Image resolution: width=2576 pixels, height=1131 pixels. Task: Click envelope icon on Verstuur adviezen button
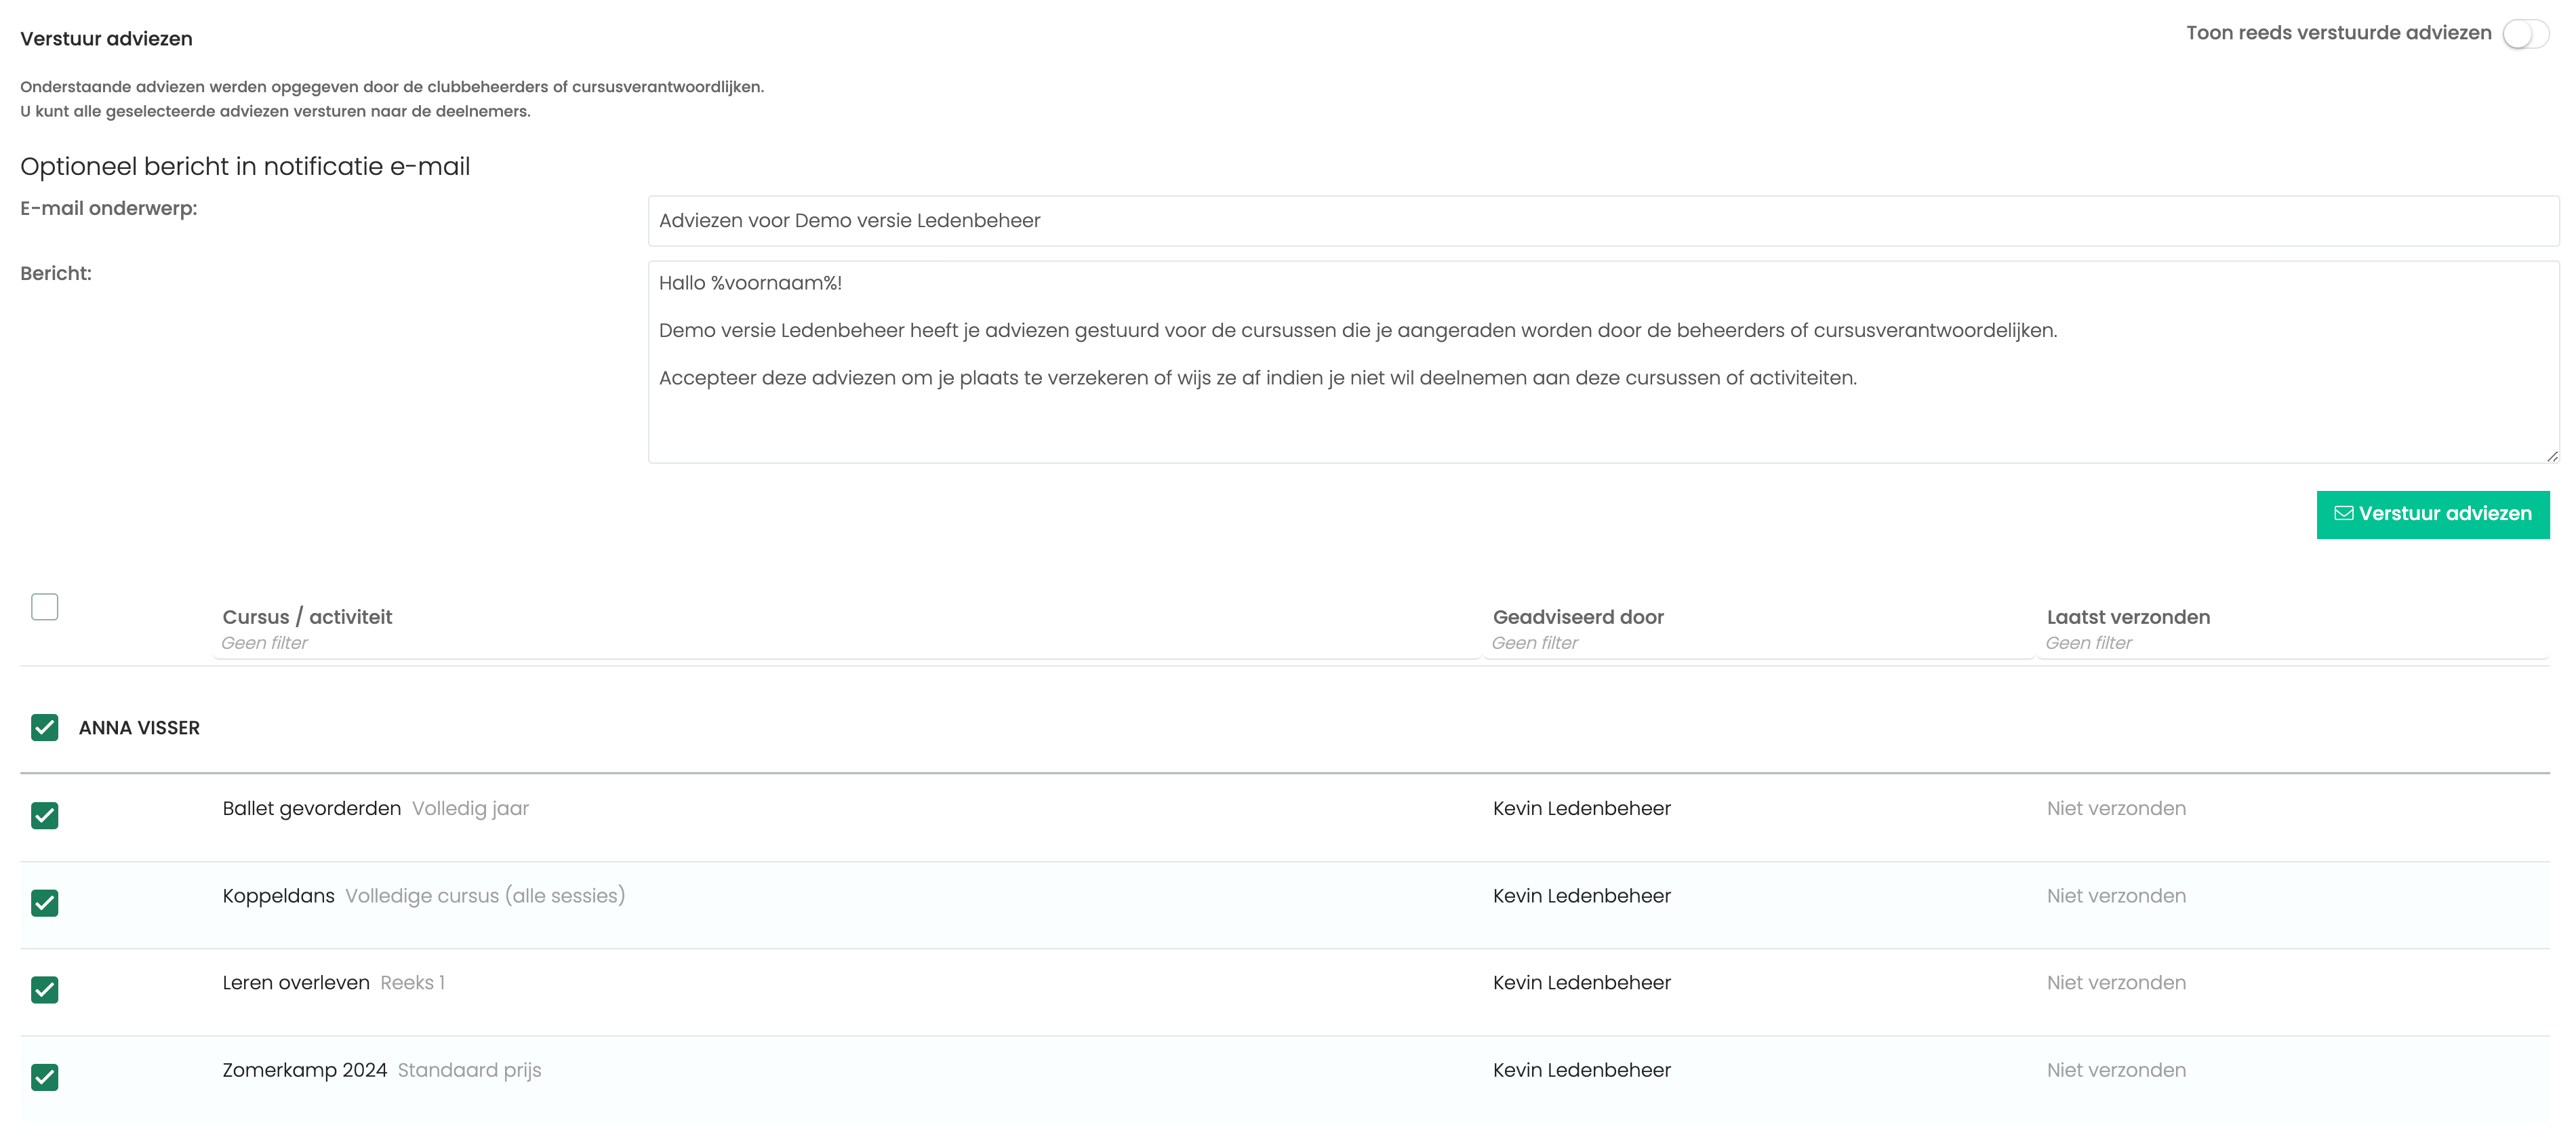(x=2343, y=513)
